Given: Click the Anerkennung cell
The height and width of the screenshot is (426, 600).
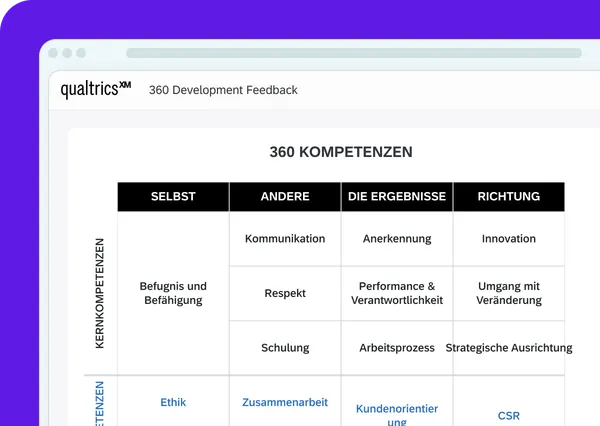Looking at the screenshot, I should tap(397, 239).
